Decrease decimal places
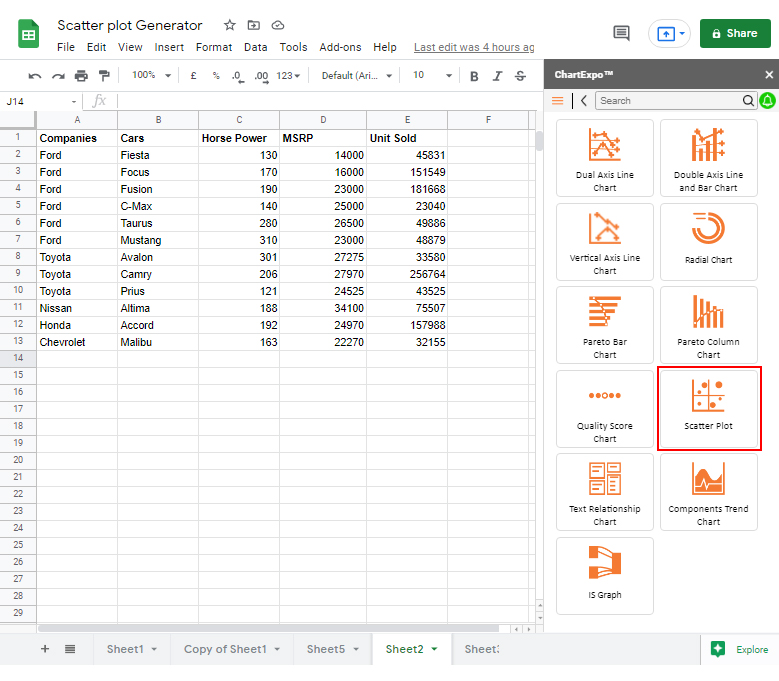 238,76
